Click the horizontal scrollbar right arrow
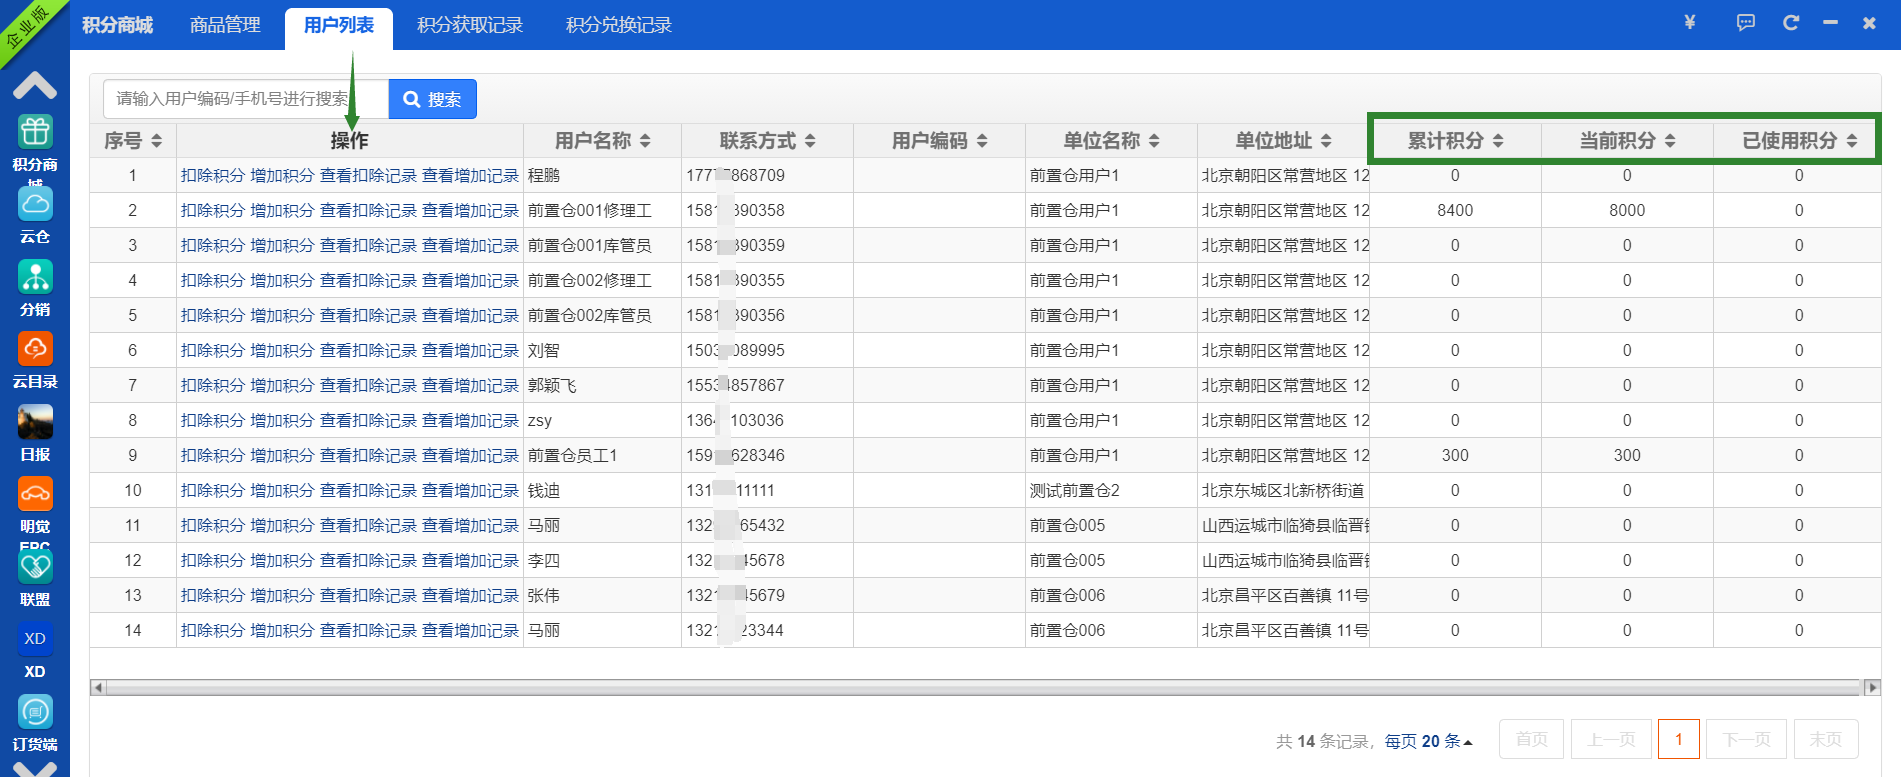Viewport: 1901px width, 777px height. point(1872,687)
